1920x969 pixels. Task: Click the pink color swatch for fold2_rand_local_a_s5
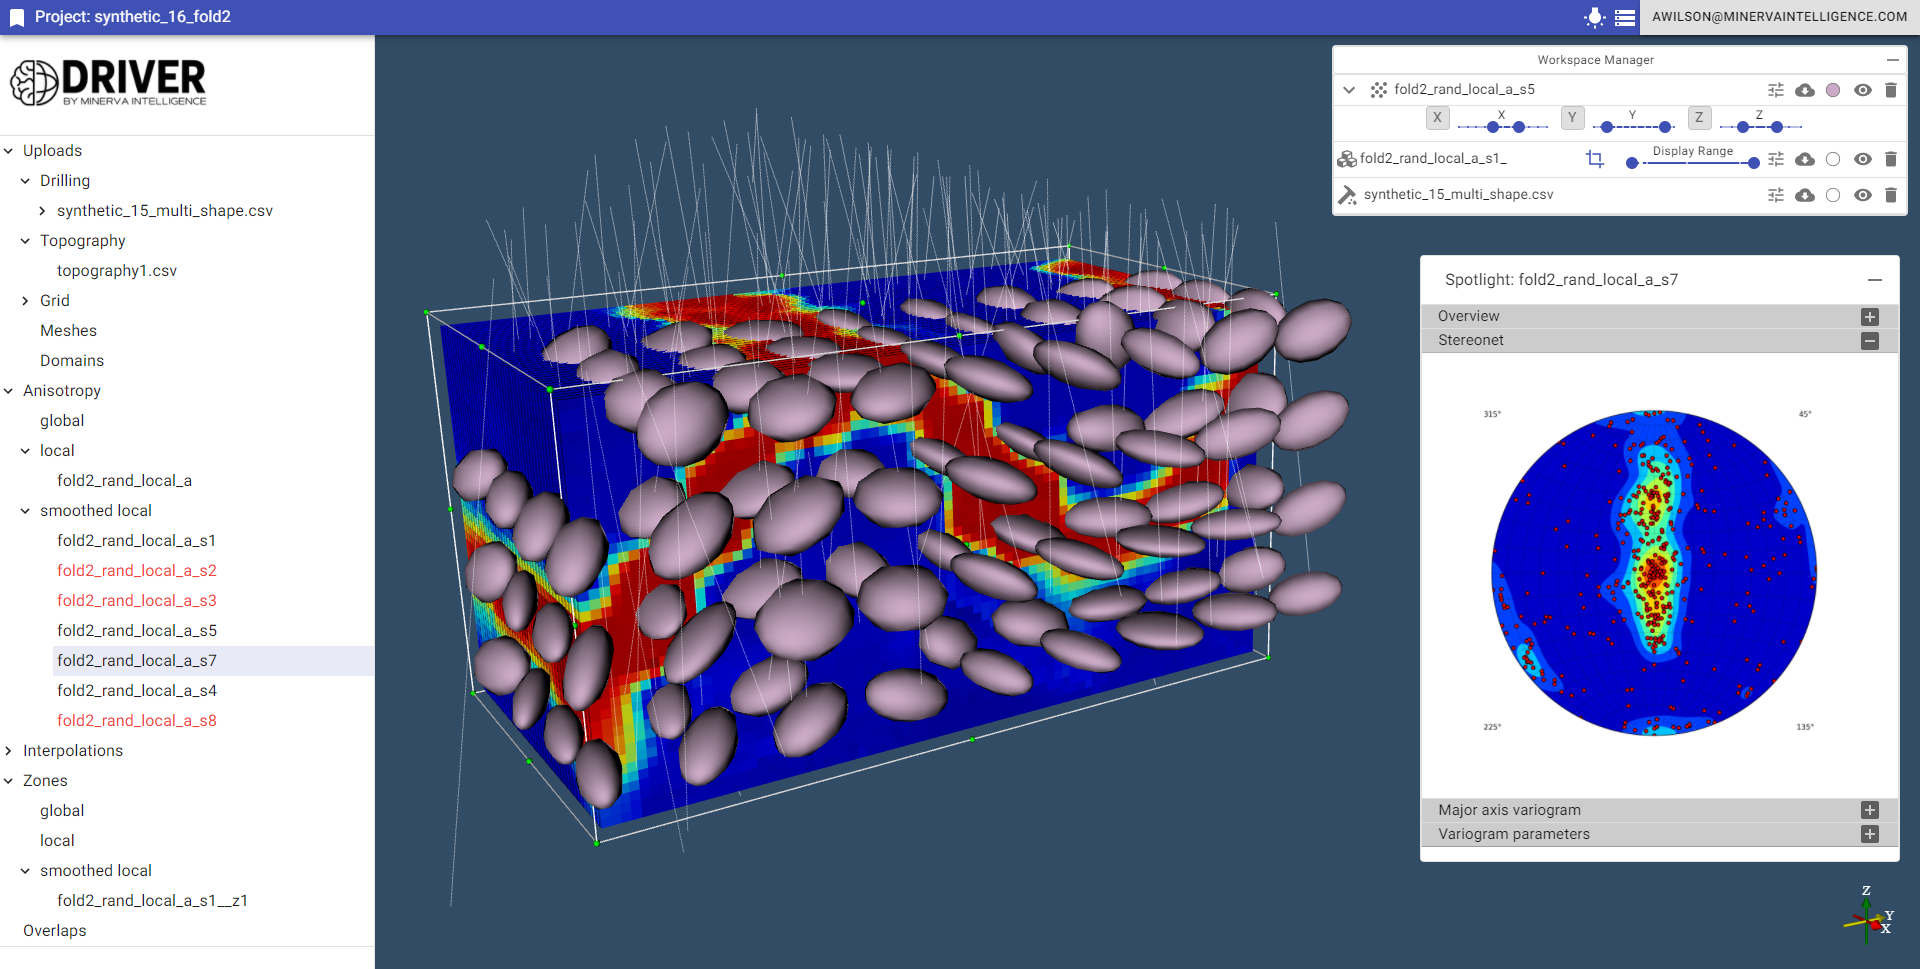tap(1833, 90)
